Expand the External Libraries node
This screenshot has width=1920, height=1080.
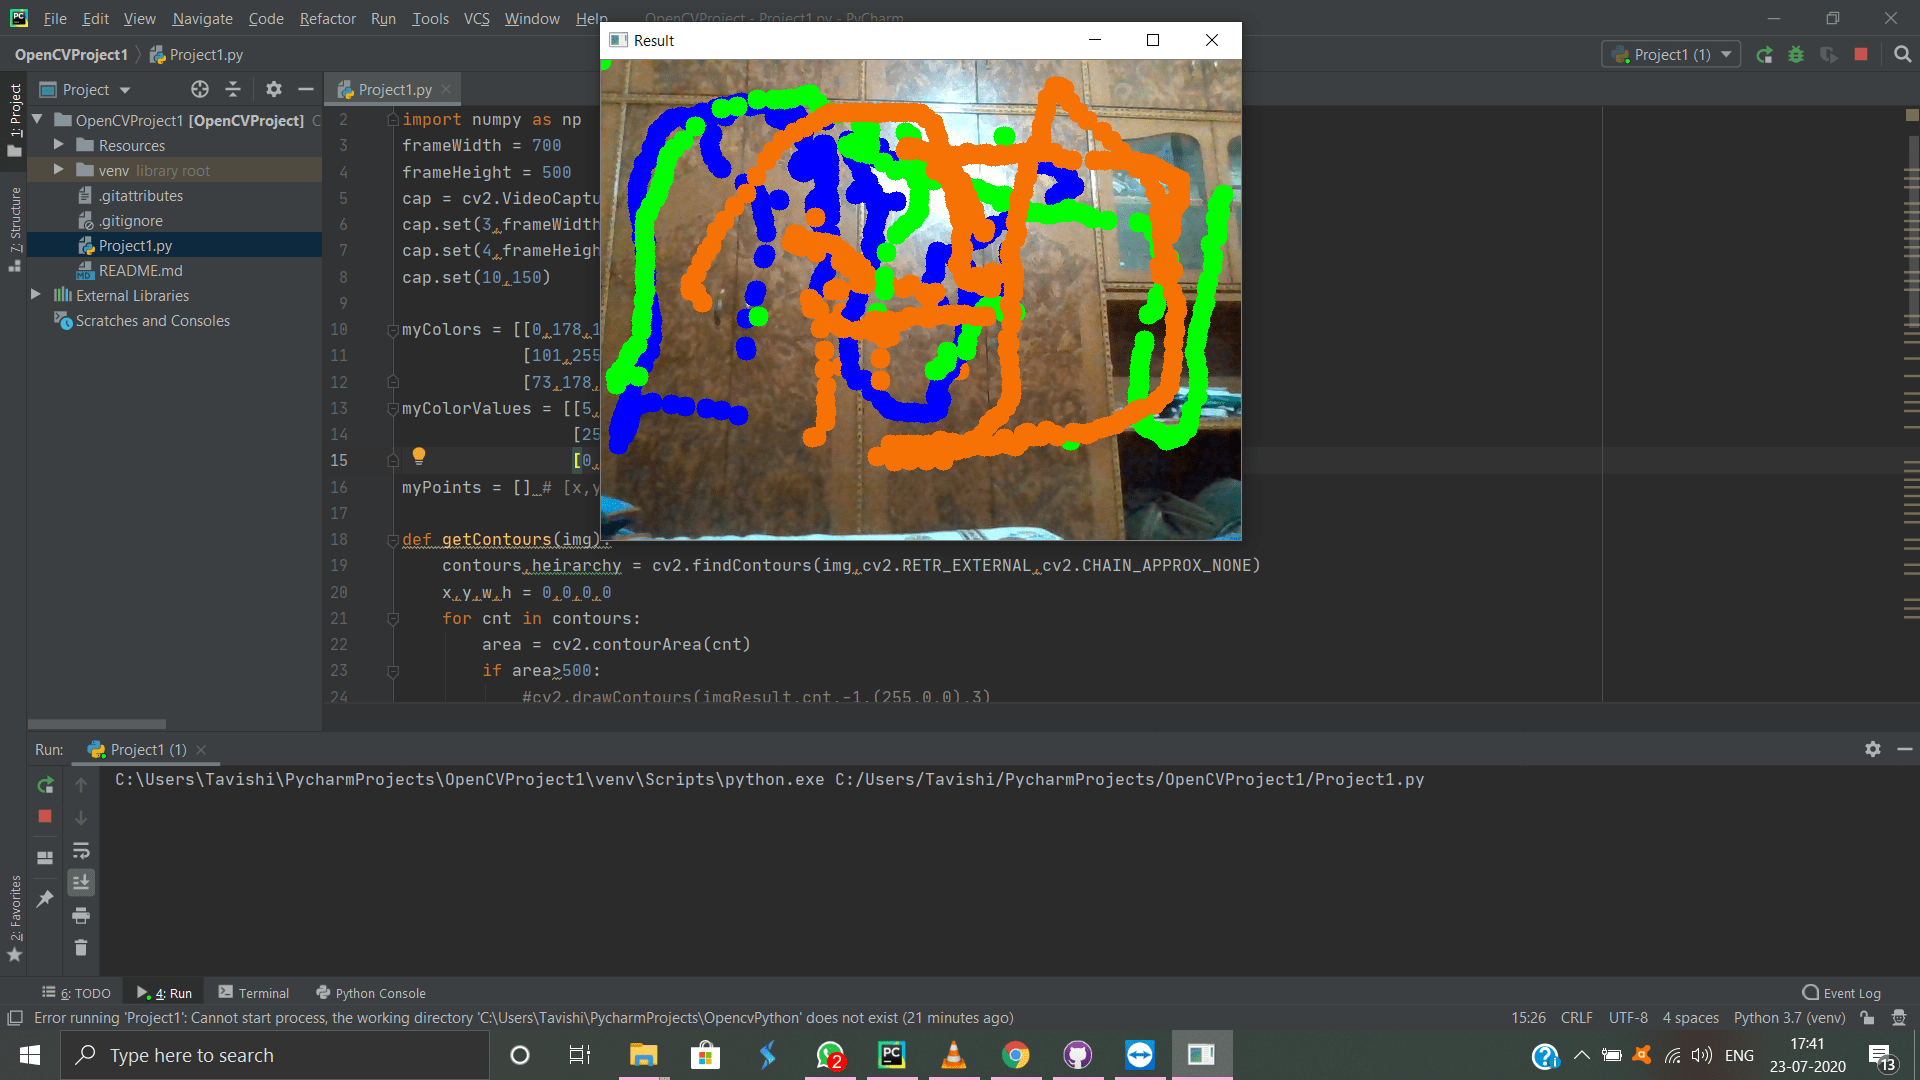coord(36,295)
